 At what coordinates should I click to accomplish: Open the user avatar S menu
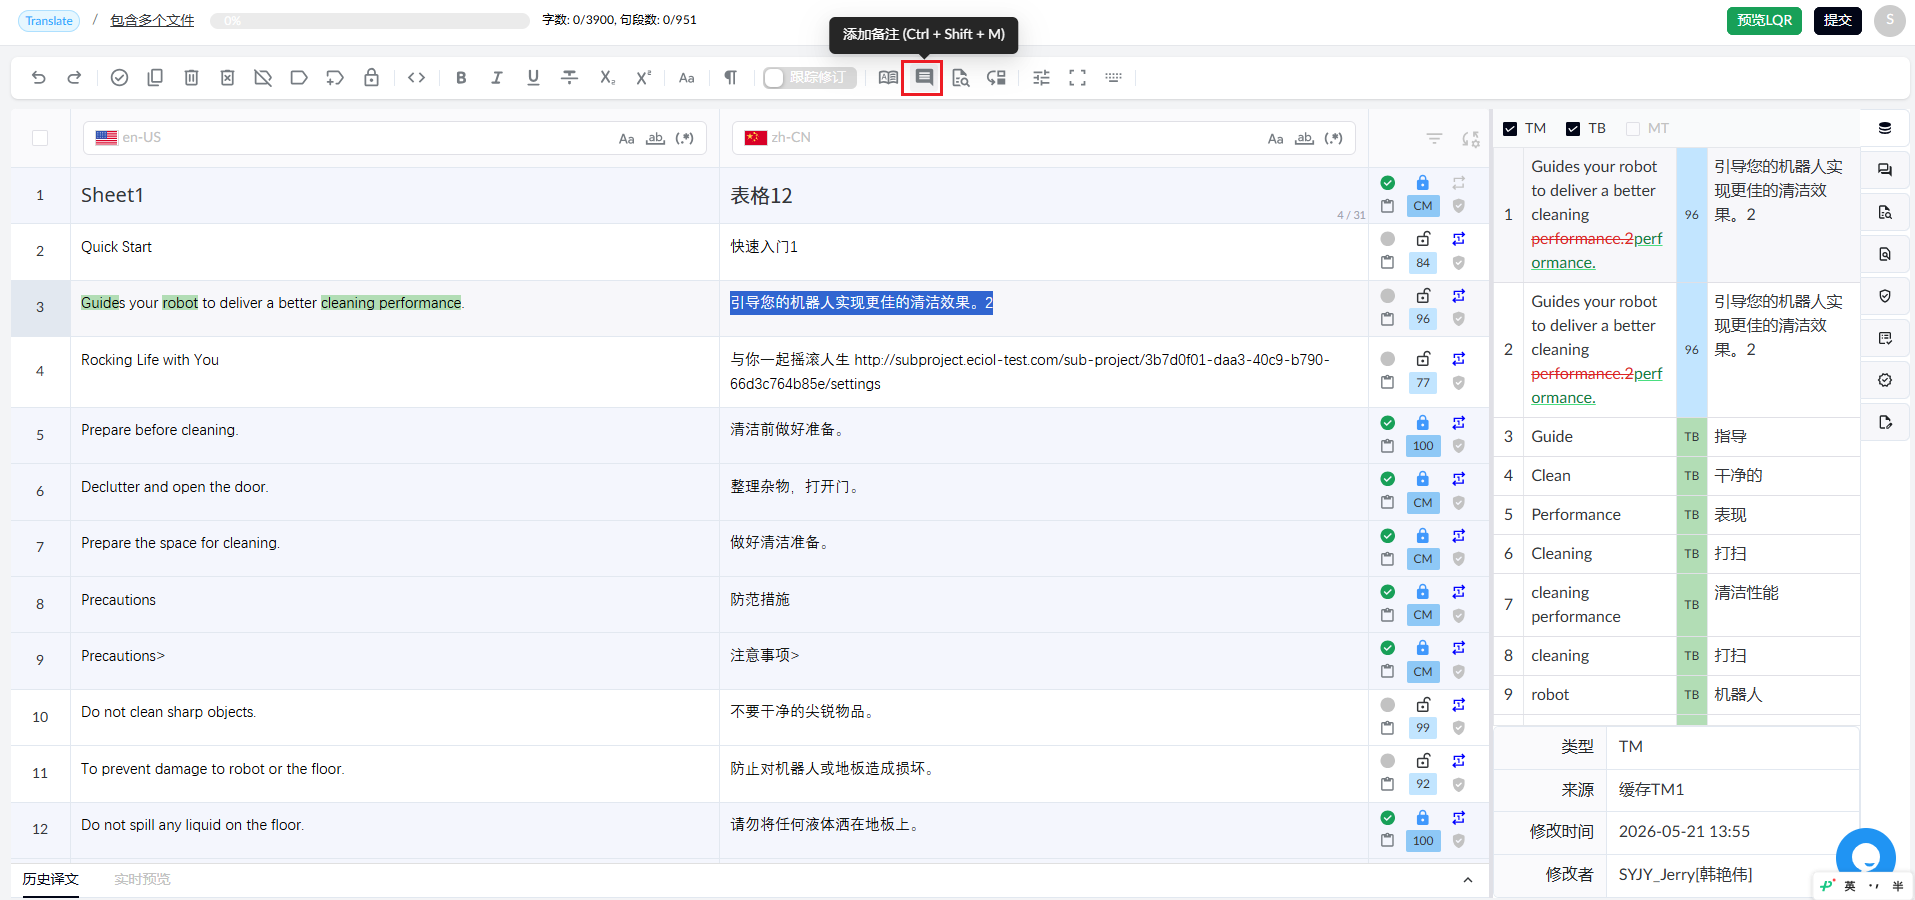[x=1890, y=20]
